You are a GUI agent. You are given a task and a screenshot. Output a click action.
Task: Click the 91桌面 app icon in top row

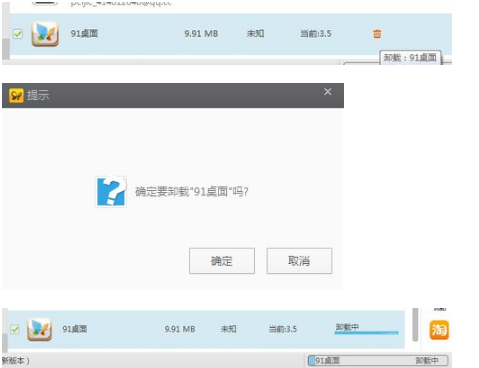tap(45, 33)
